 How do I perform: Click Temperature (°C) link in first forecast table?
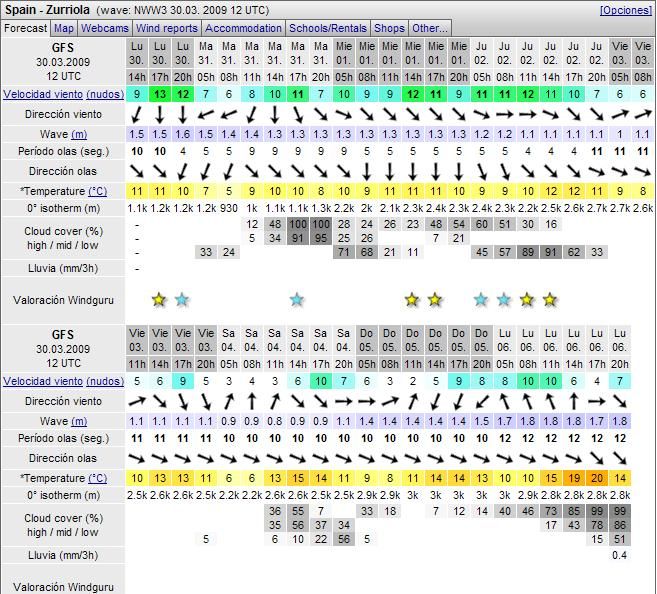tap(97, 191)
